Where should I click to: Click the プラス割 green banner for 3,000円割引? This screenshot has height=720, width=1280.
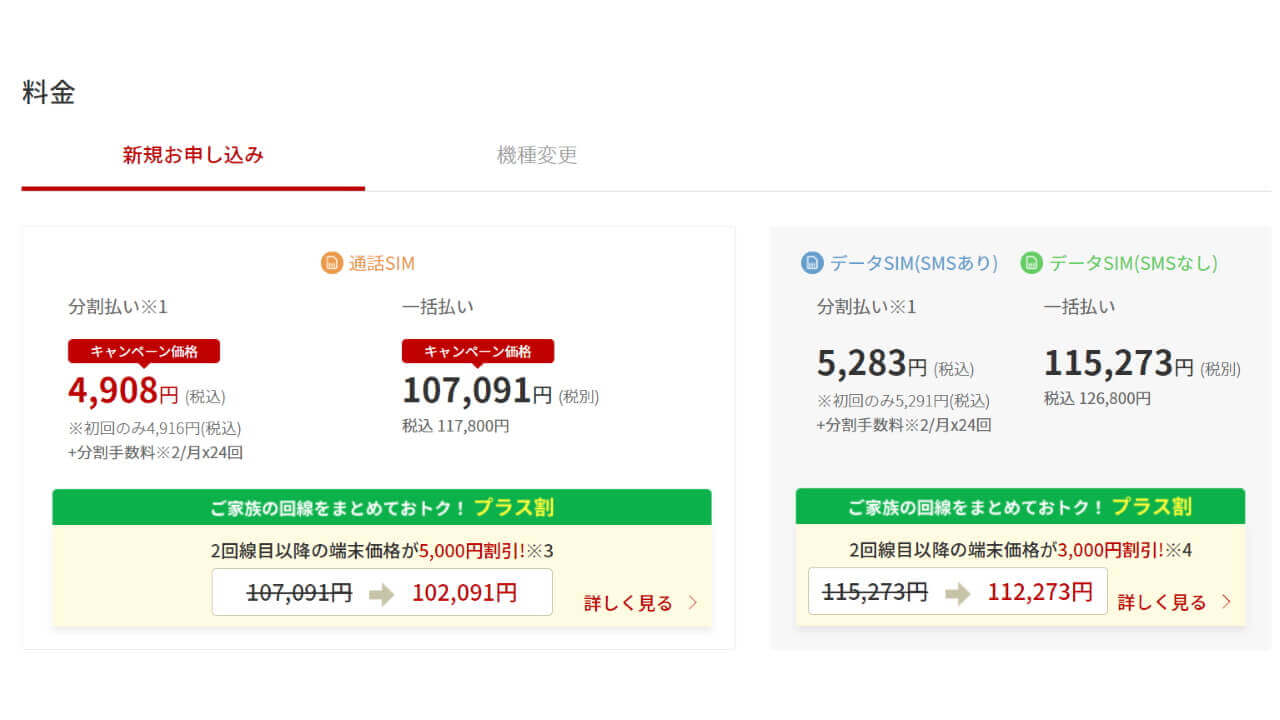click(x=1020, y=506)
